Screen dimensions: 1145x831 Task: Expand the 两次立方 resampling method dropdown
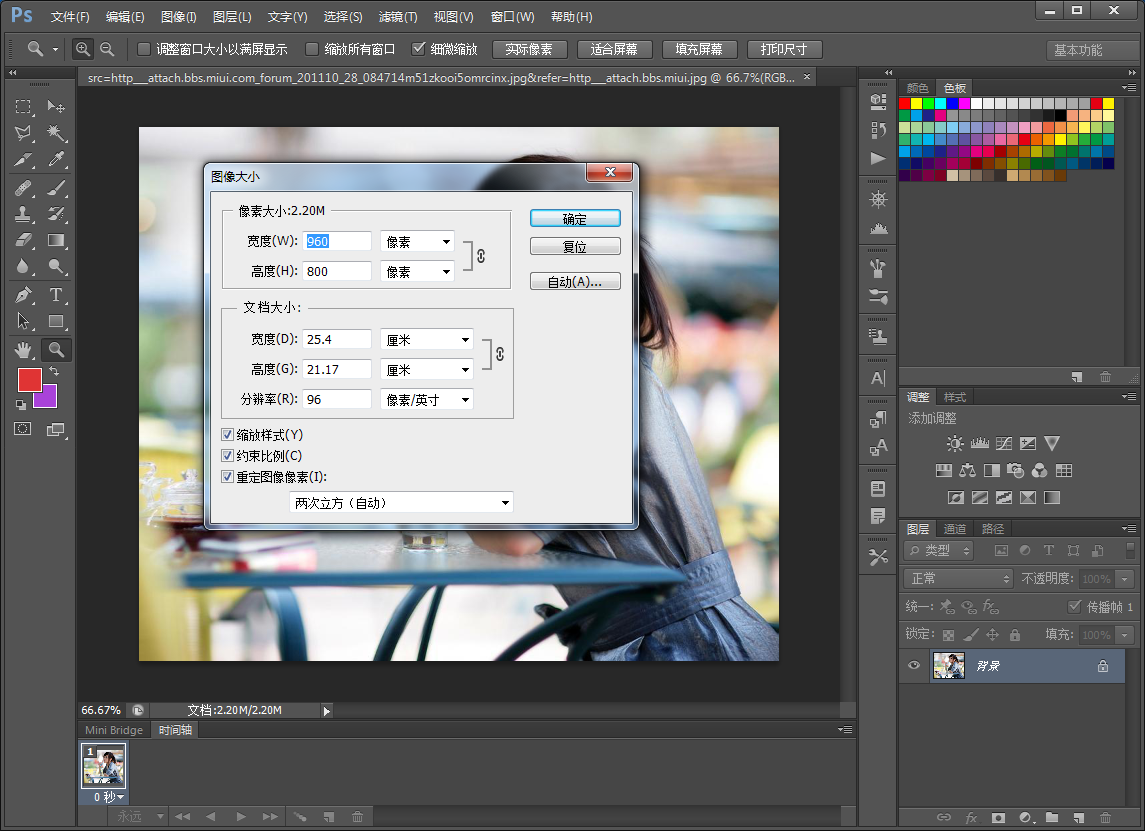coord(401,503)
